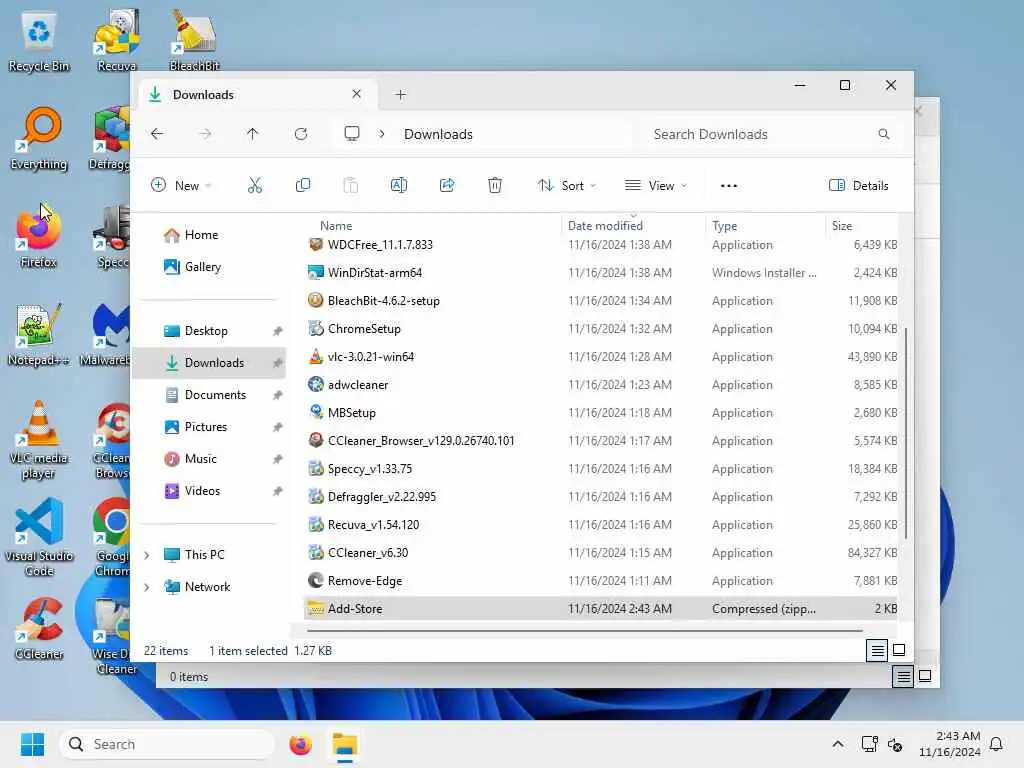Close the Downloads tab
The height and width of the screenshot is (768, 1024).
(x=357, y=94)
